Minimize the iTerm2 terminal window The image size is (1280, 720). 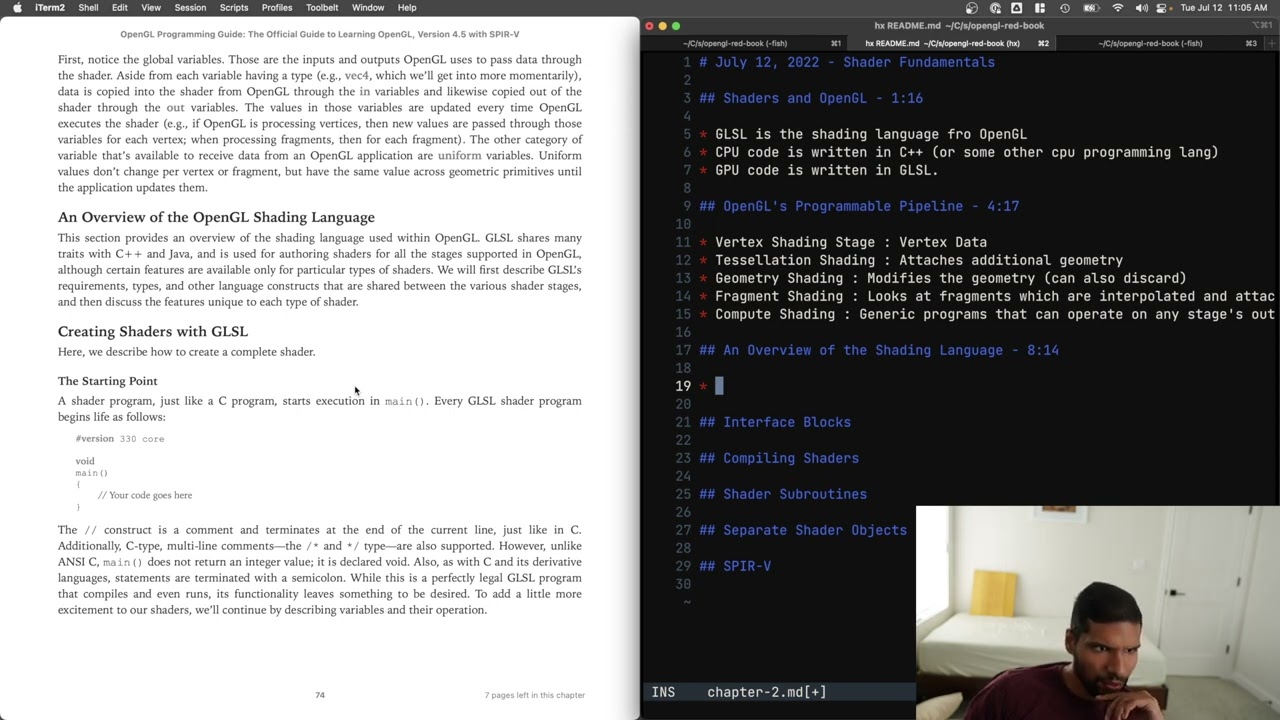coord(662,26)
